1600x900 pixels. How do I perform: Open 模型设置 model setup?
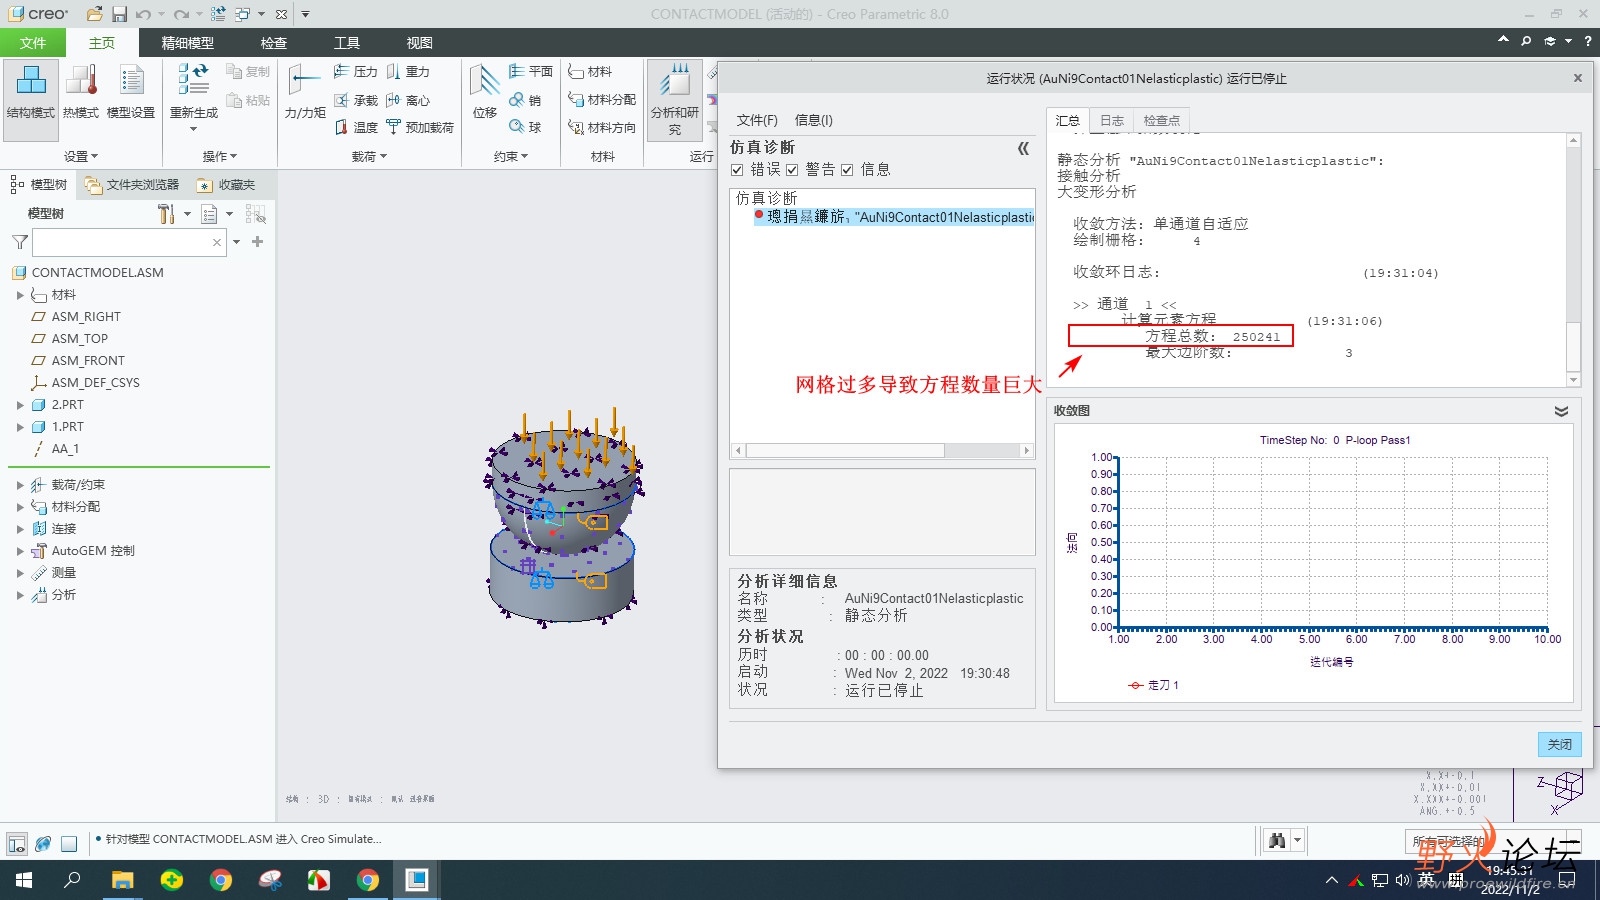(131, 93)
